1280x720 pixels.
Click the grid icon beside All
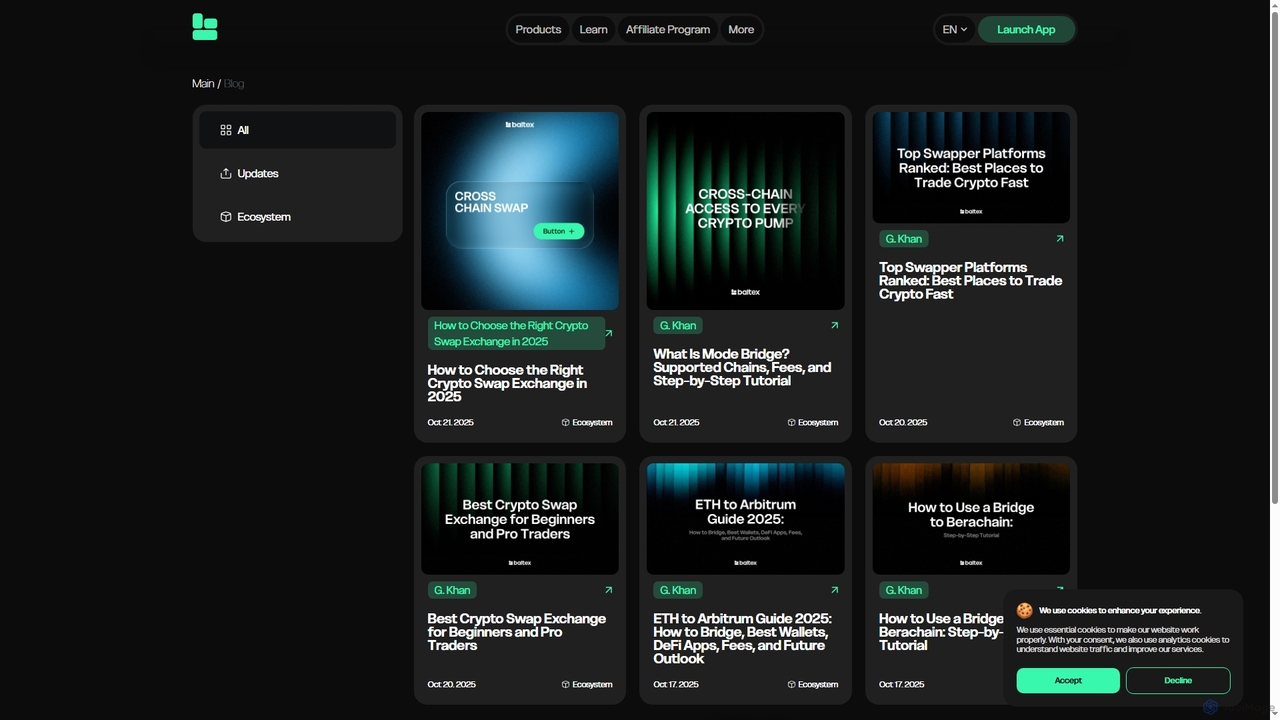[226, 130]
